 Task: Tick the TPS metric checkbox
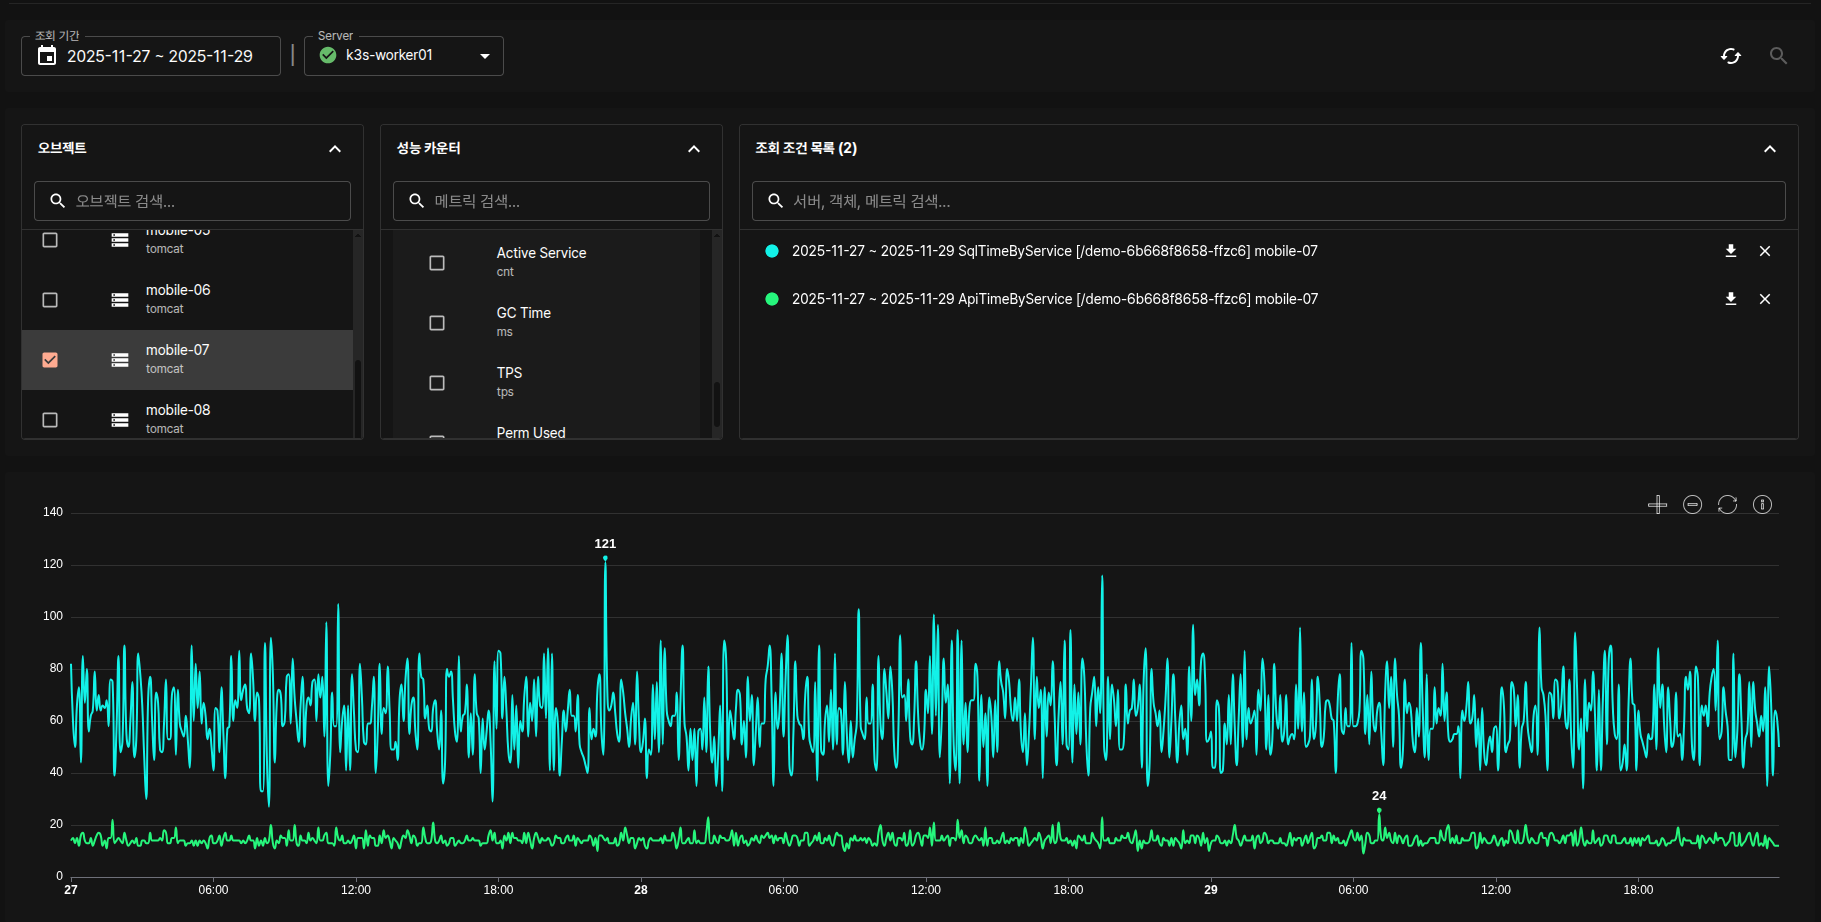[x=437, y=383]
